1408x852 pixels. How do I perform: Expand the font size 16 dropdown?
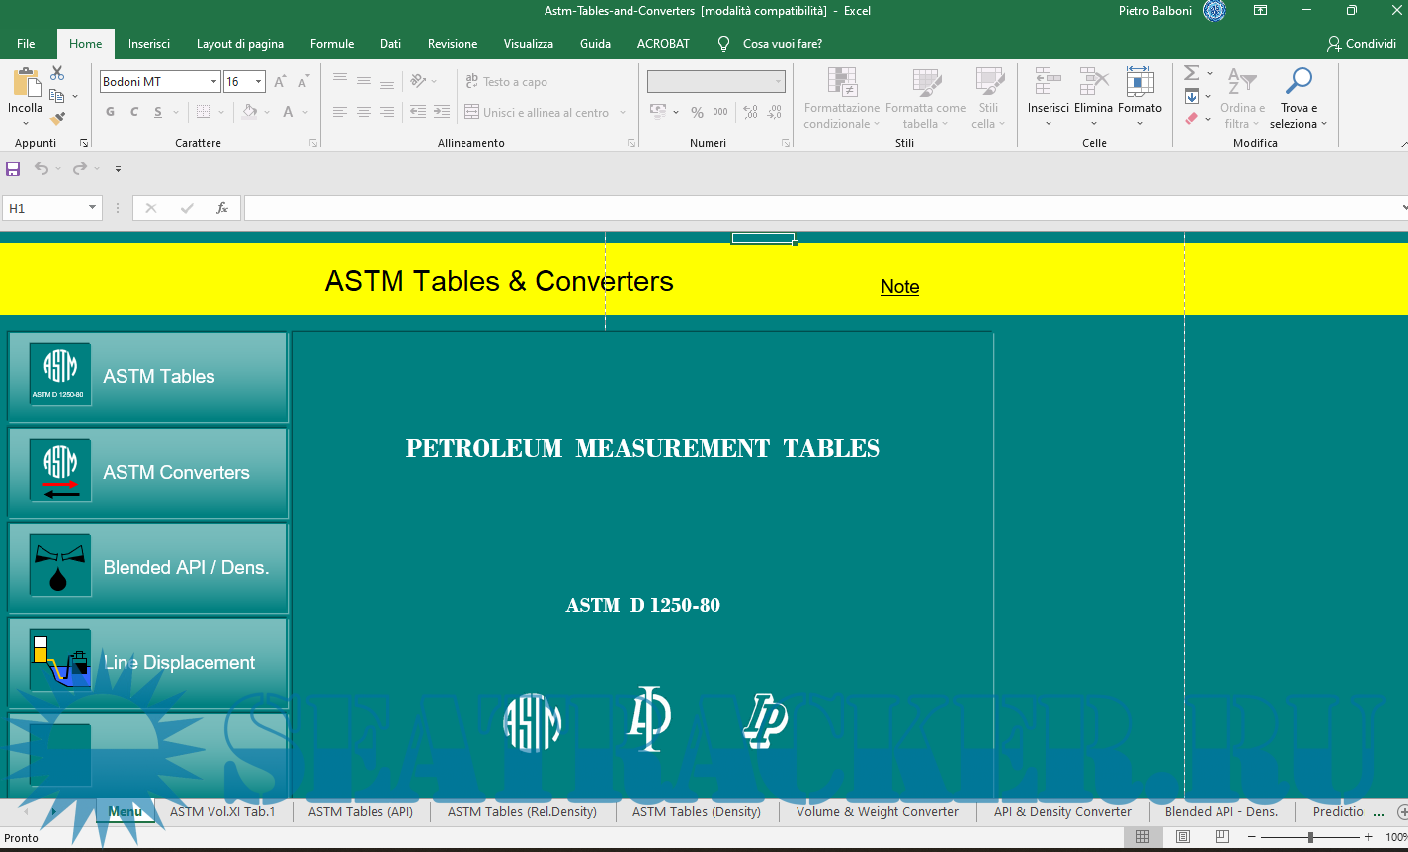point(258,82)
